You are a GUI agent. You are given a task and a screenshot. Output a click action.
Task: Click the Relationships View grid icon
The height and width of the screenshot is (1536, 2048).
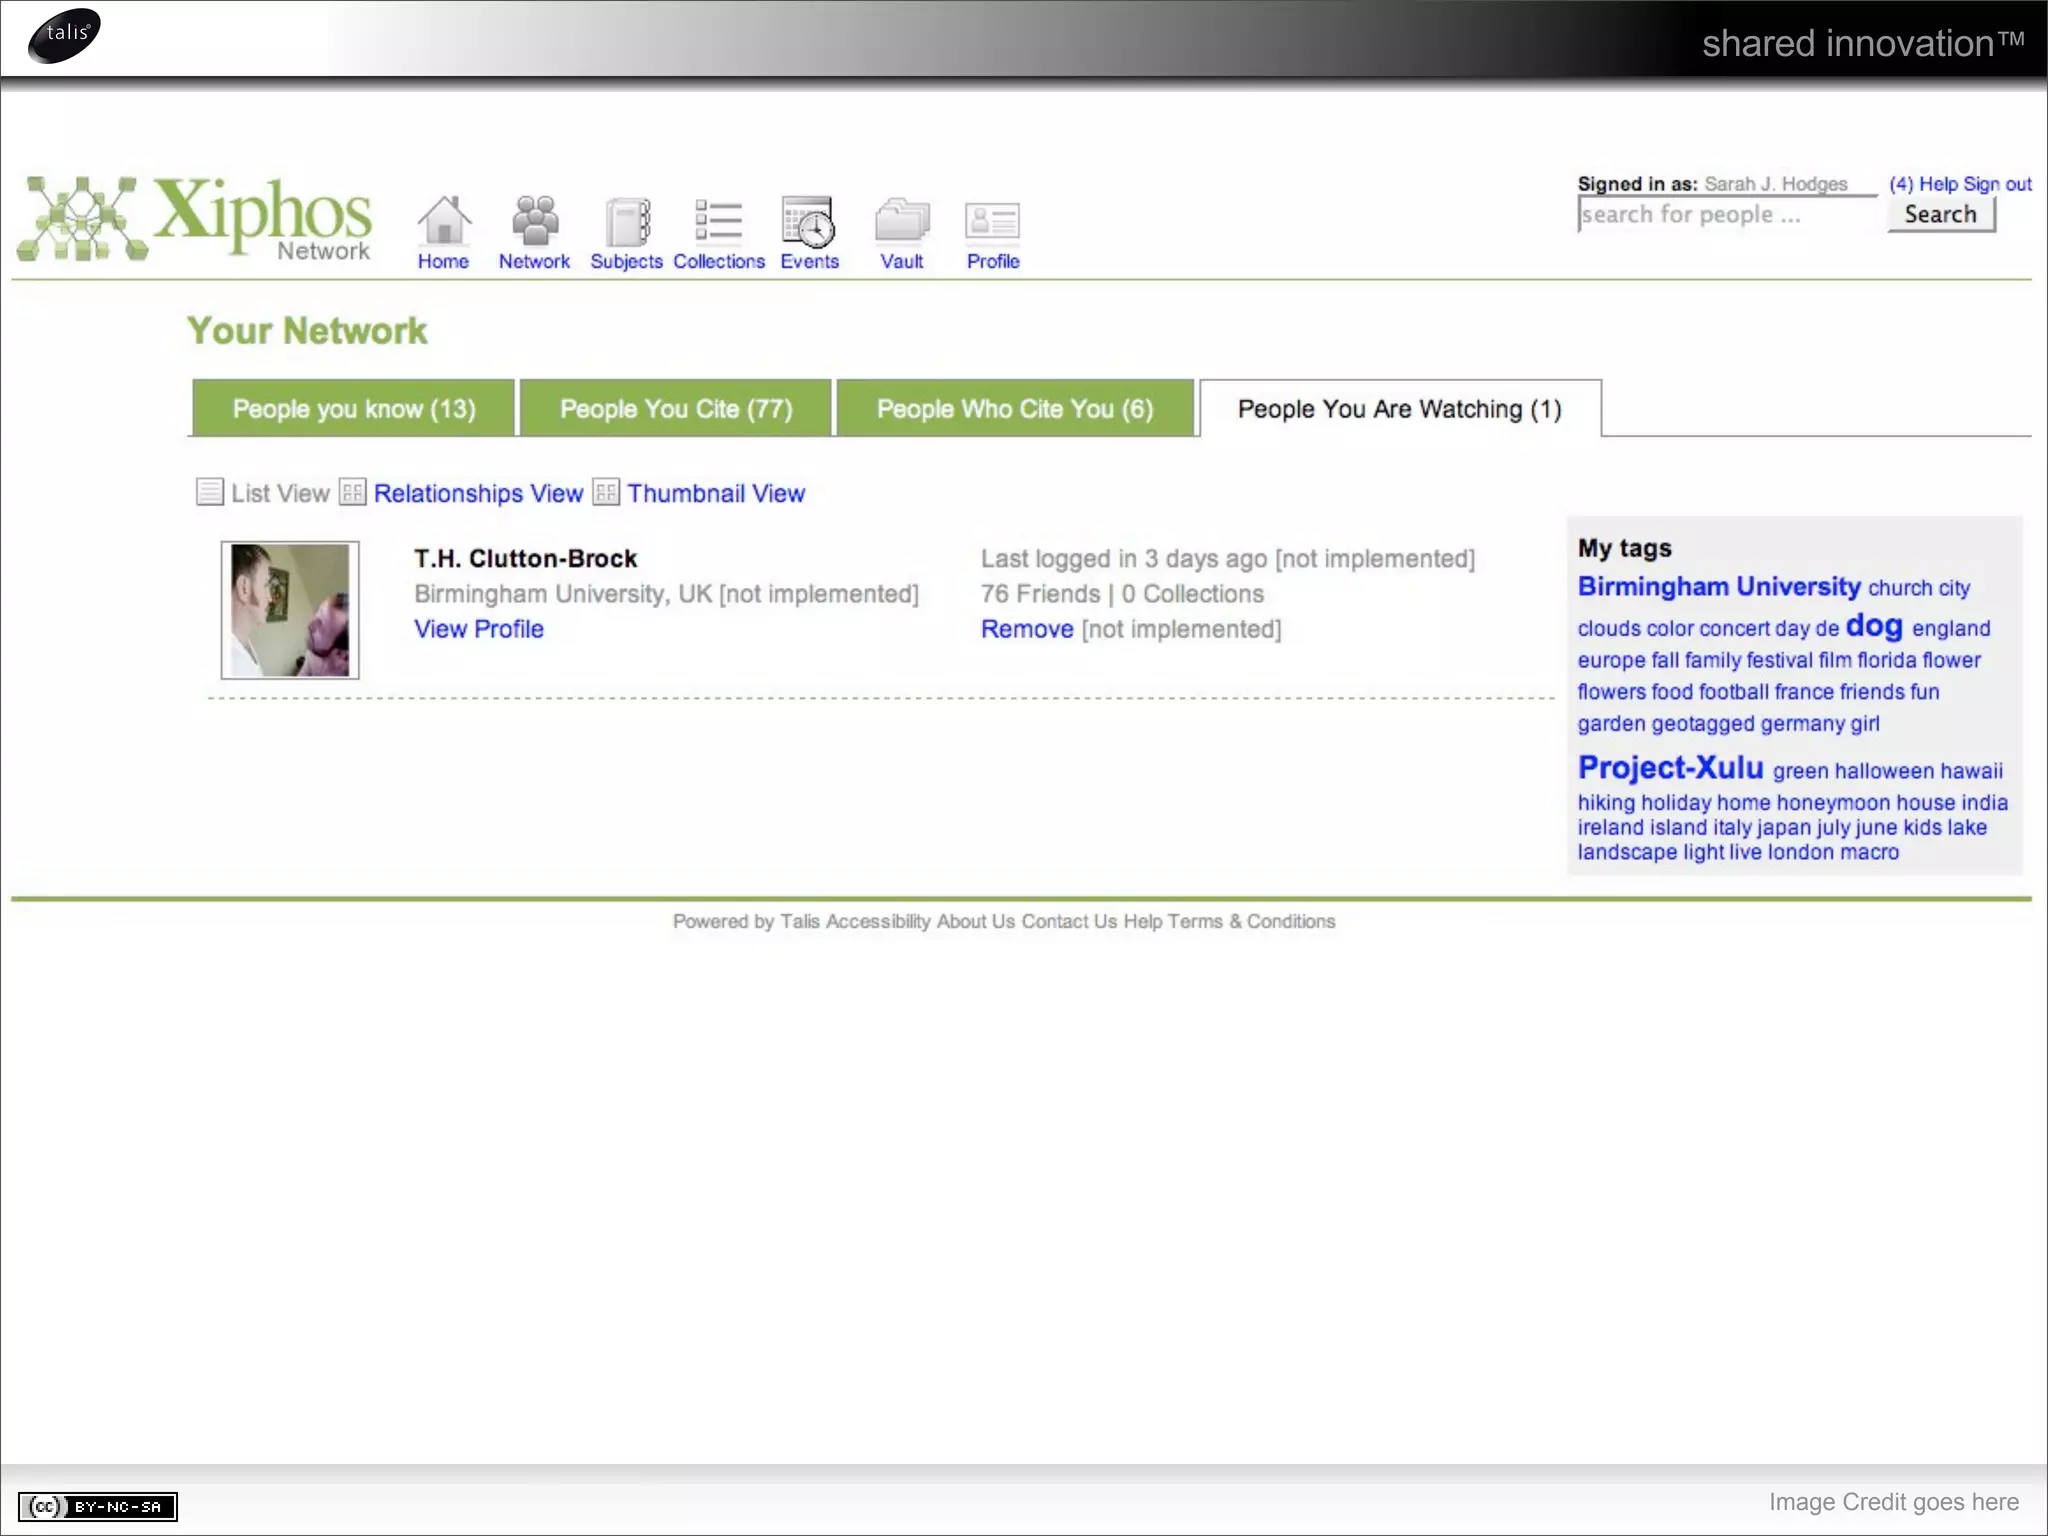tap(352, 492)
